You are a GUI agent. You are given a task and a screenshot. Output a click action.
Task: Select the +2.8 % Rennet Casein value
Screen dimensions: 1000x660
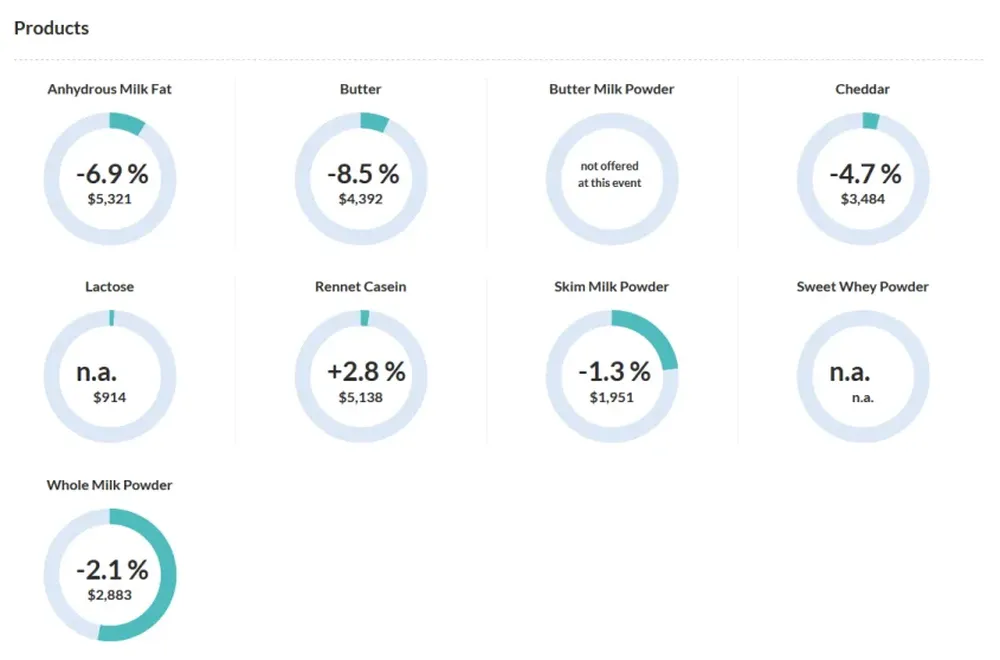[366, 372]
